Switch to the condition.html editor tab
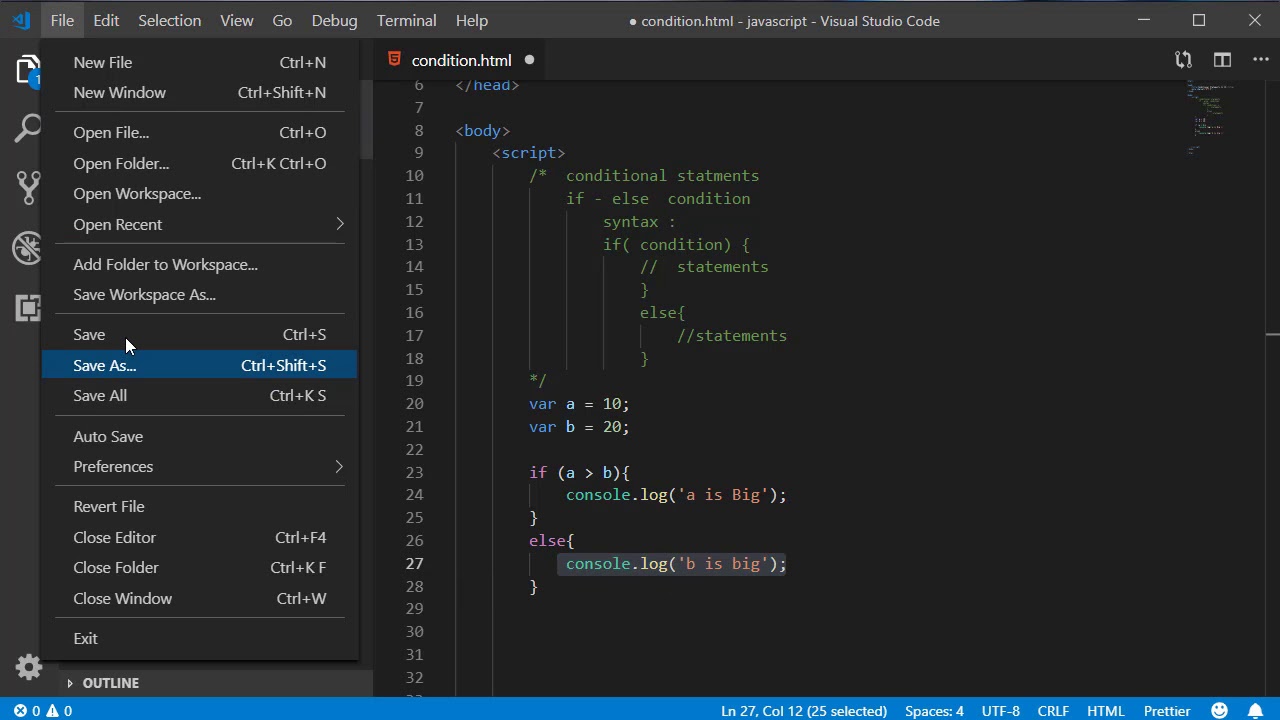 461,60
